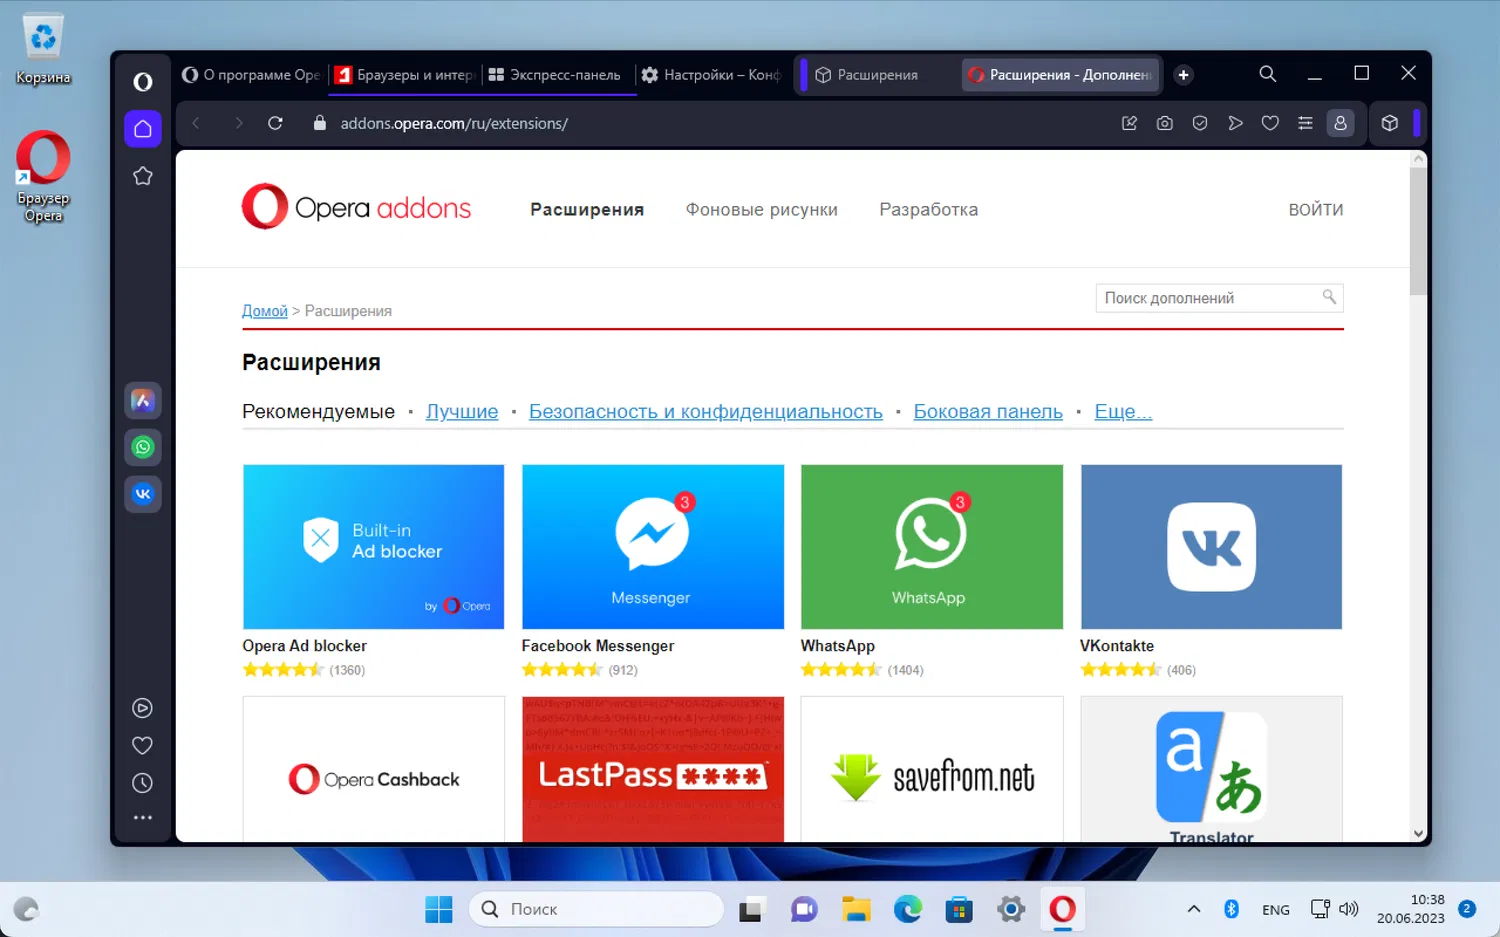Open the Player icon in sidebar
The width and height of the screenshot is (1500, 937).
(142, 708)
